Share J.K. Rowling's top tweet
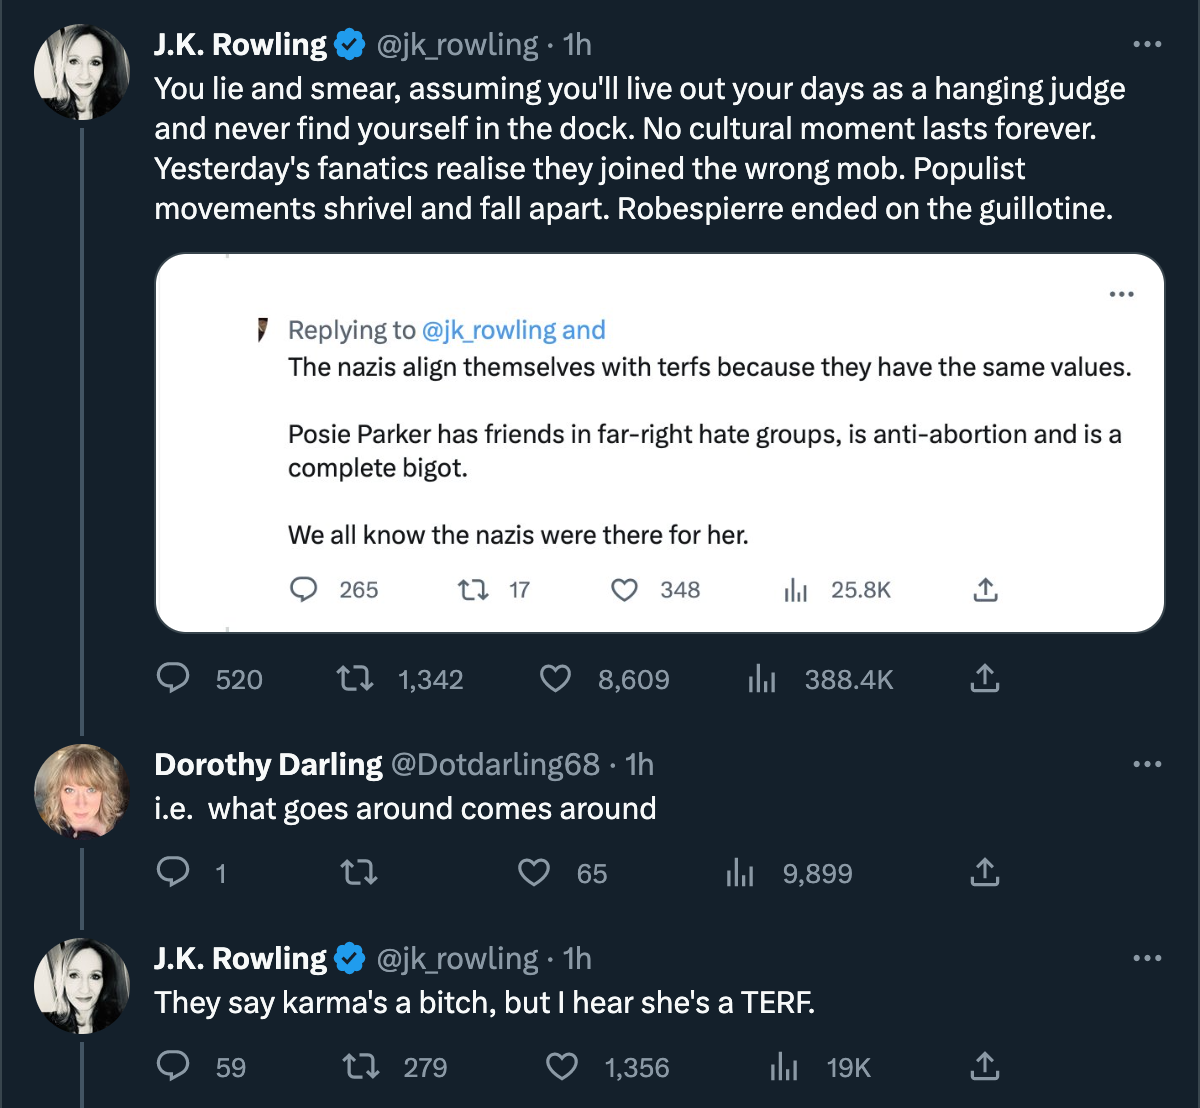The height and width of the screenshot is (1108, 1200). point(985,680)
